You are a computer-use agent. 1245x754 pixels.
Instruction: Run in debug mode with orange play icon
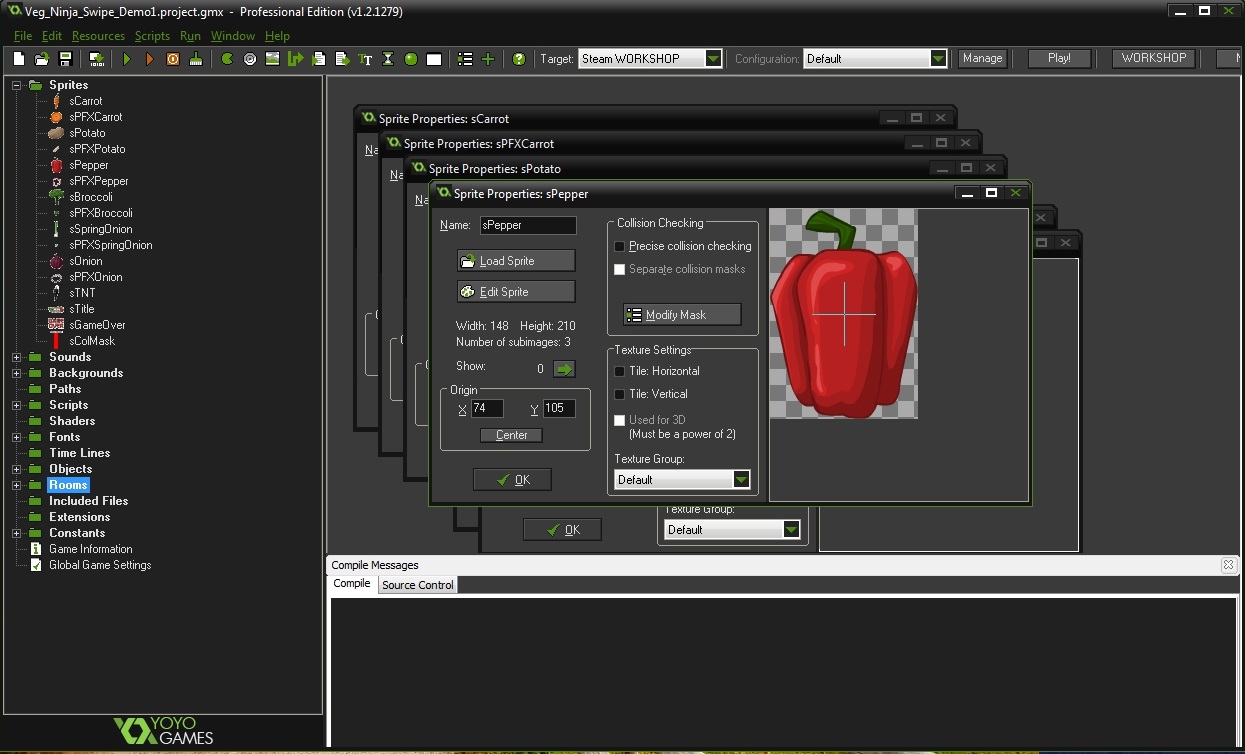(150, 59)
